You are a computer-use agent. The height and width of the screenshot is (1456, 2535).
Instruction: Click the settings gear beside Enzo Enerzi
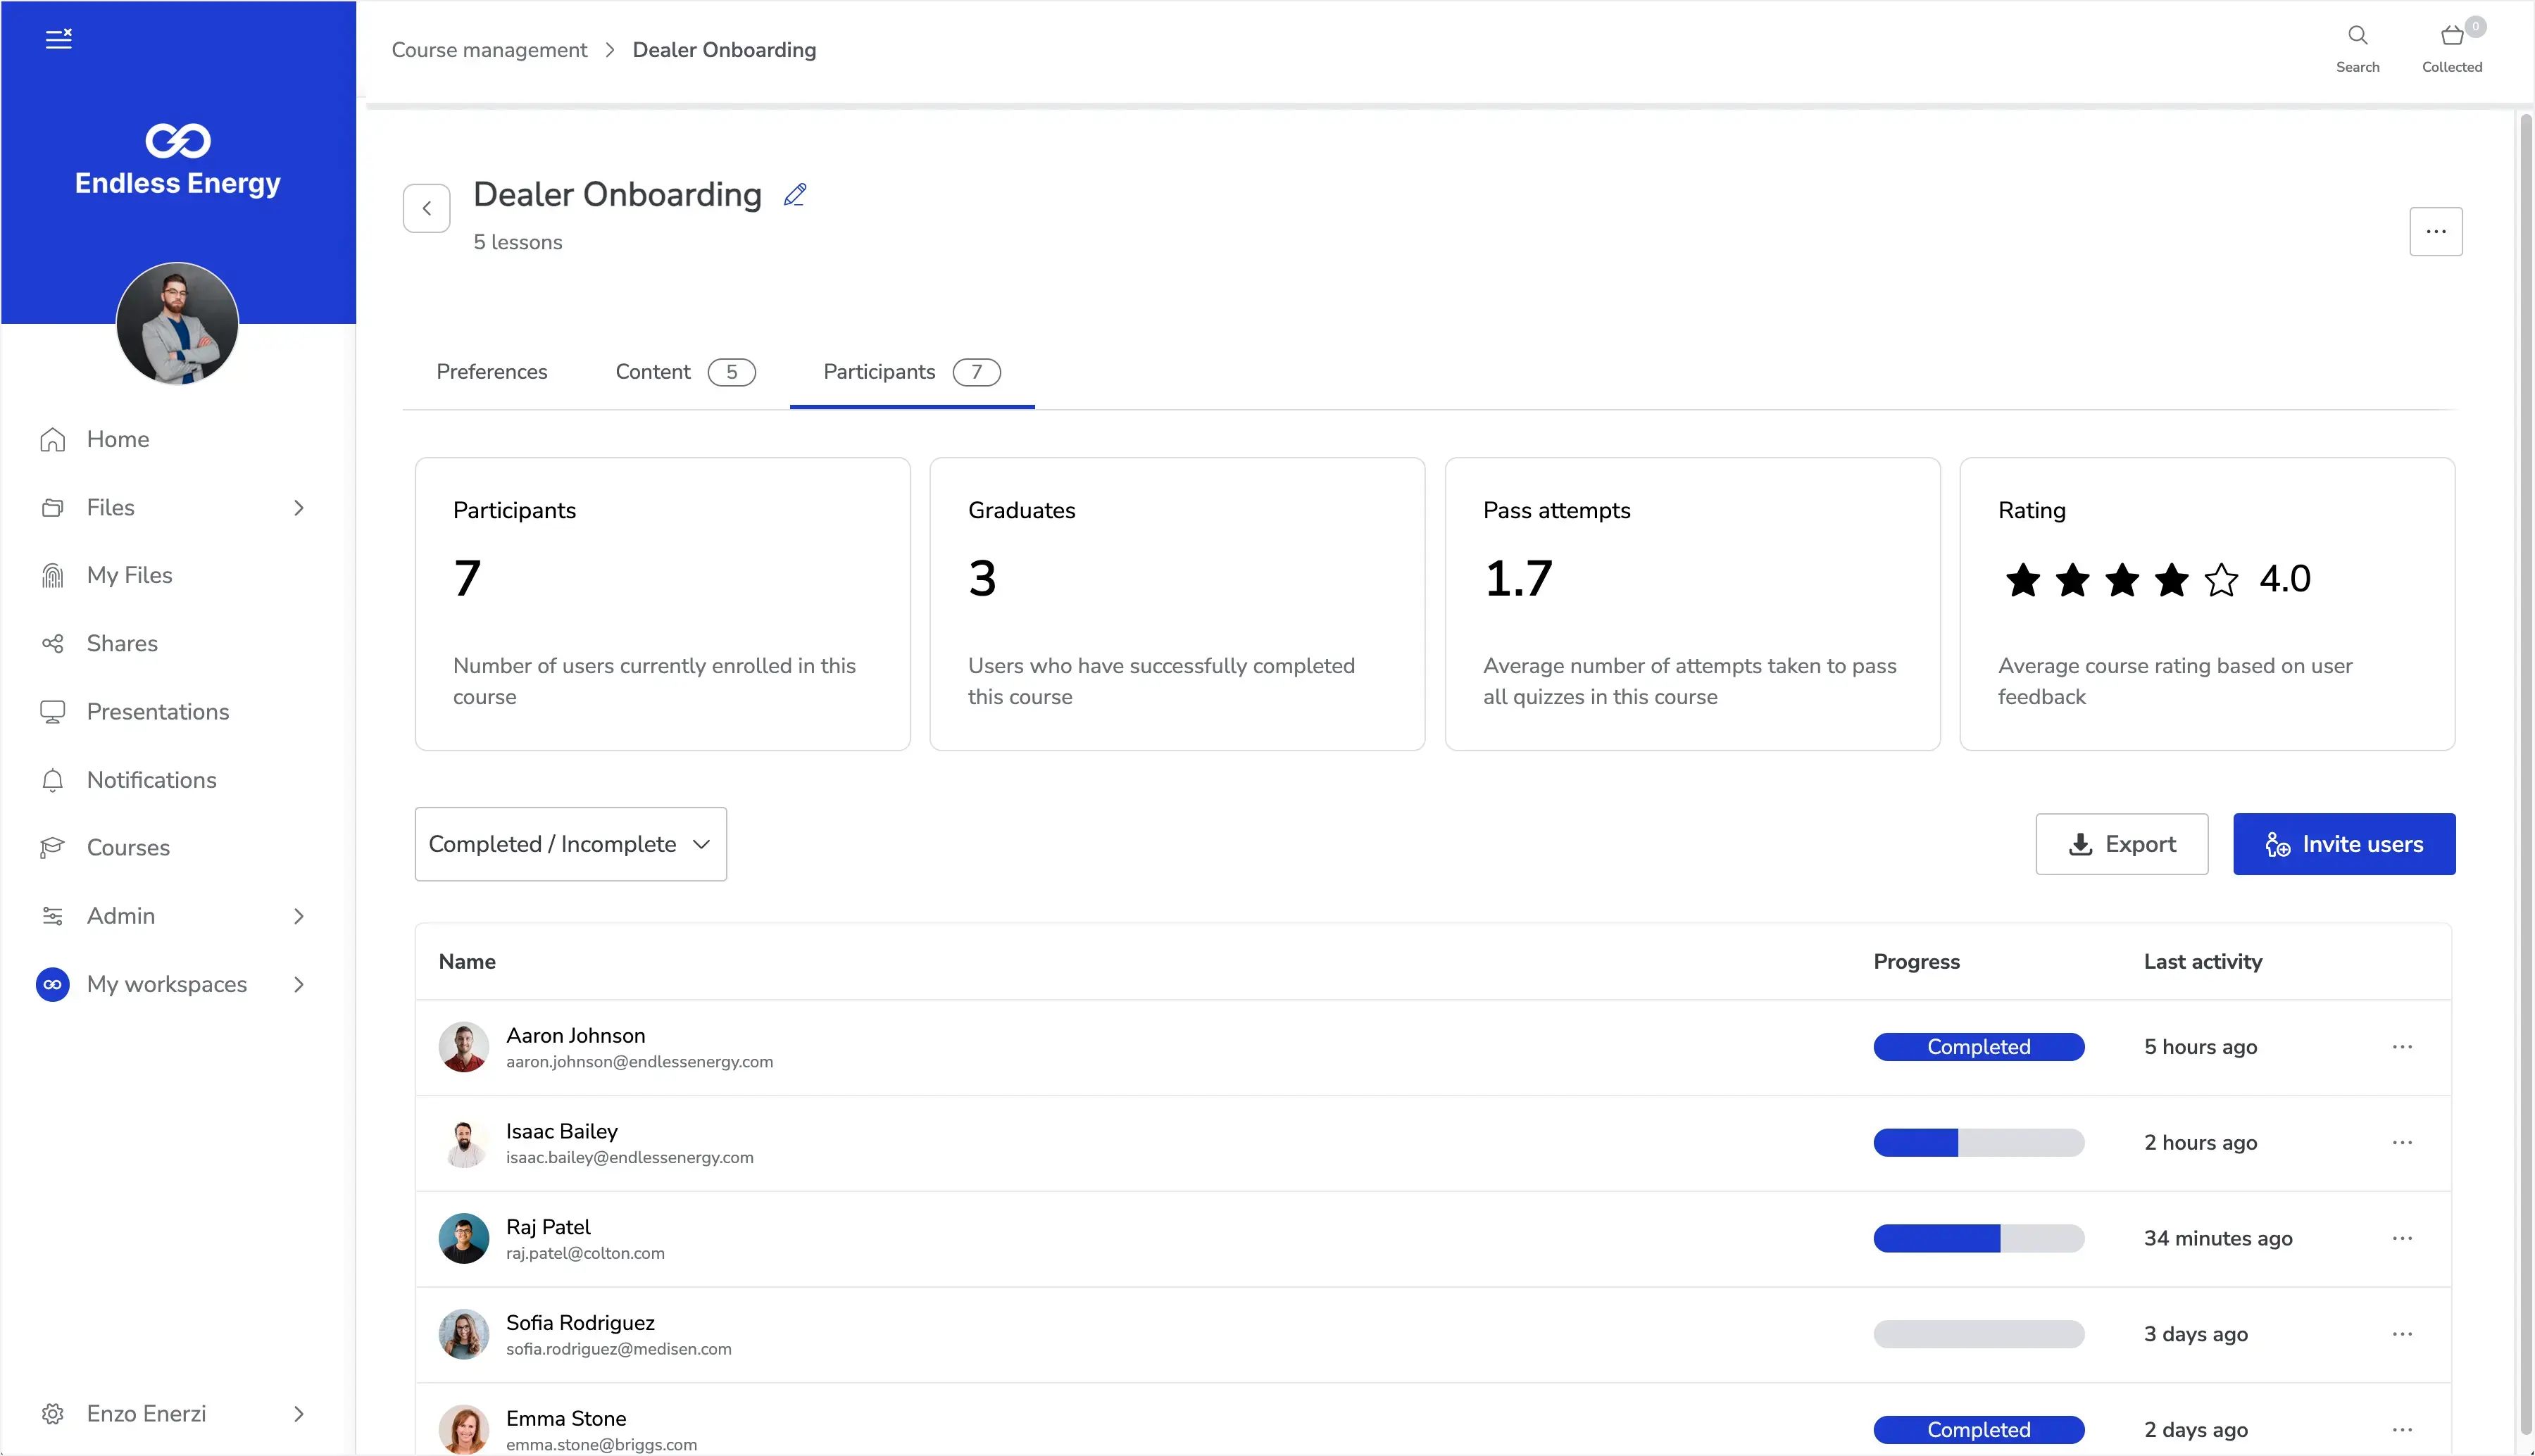point(53,1414)
